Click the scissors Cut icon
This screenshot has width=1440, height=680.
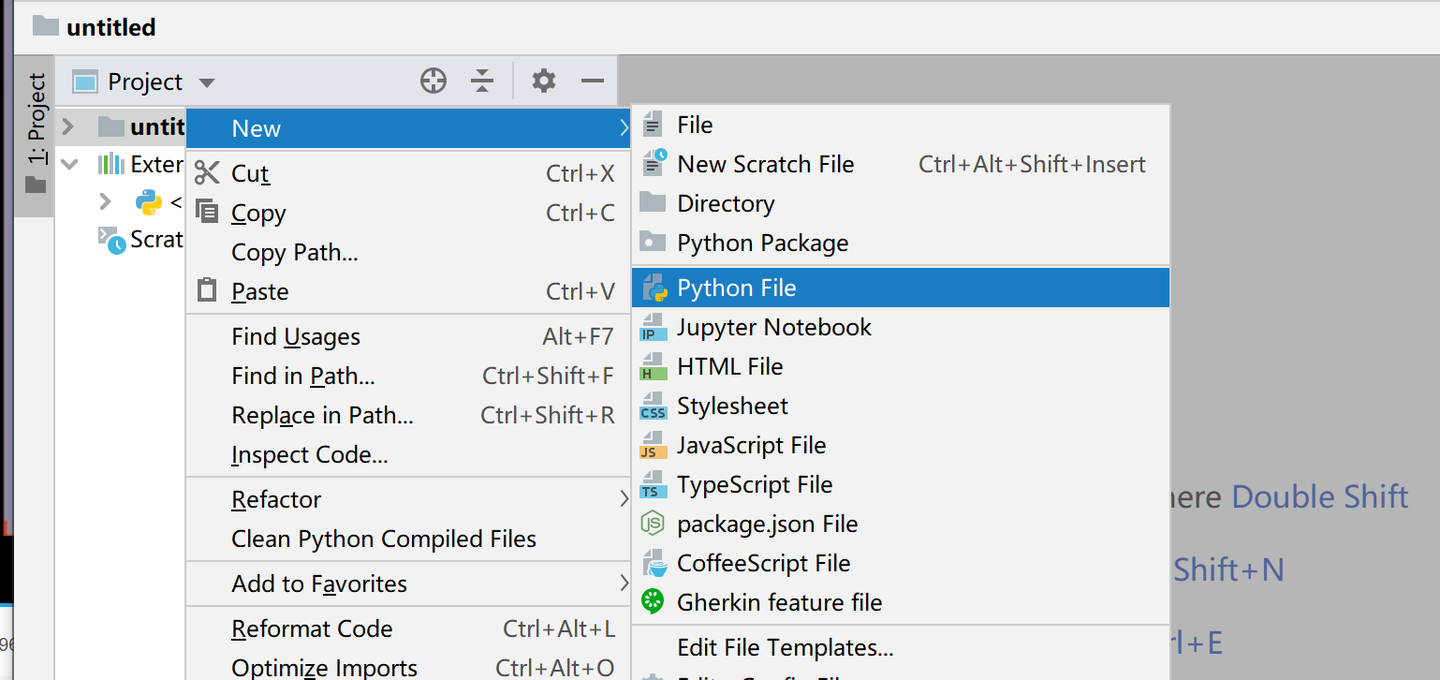pyautogui.click(x=207, y=173)
